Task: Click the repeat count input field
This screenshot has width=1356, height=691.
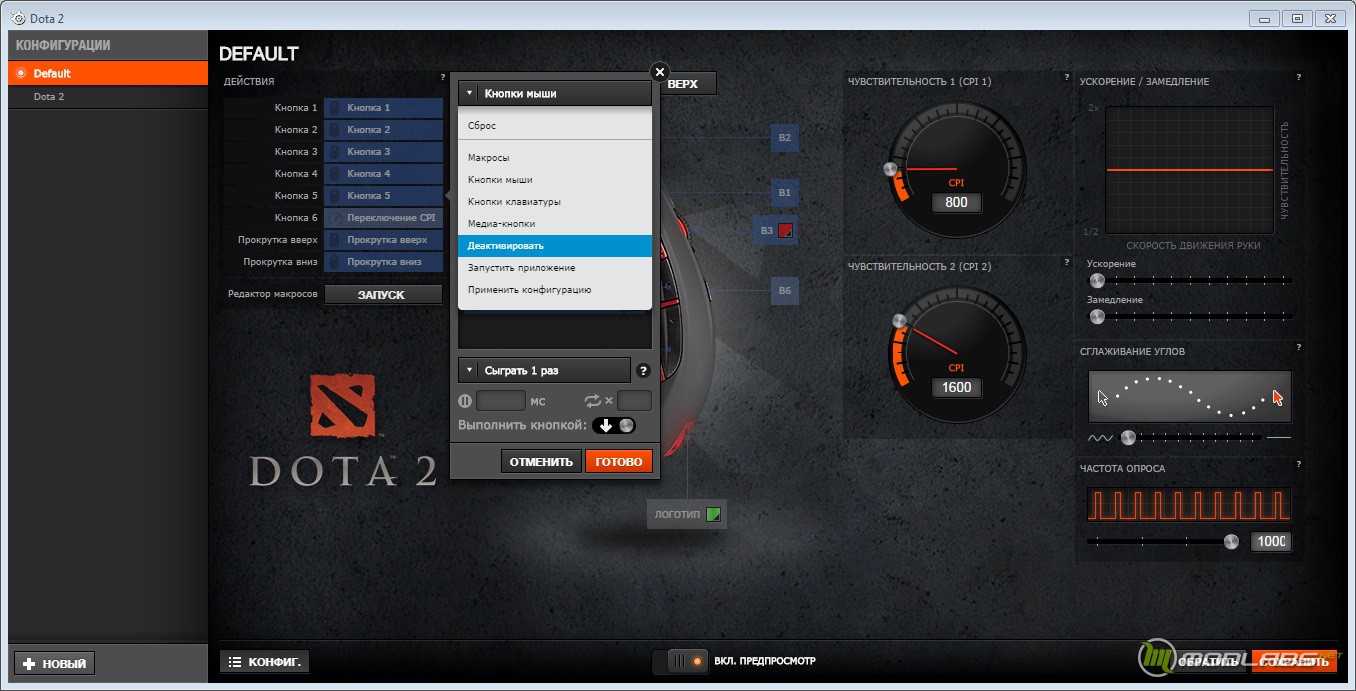Action: [634, 401]
